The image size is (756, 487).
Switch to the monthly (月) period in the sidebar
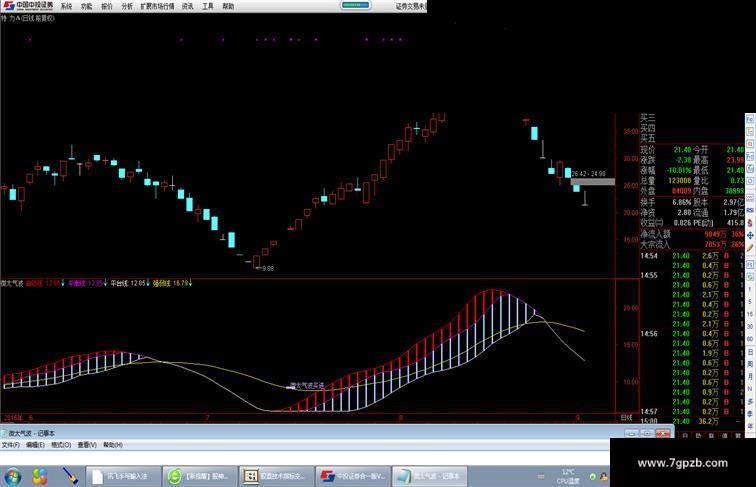pyautogui.click(x=750, y=377)
